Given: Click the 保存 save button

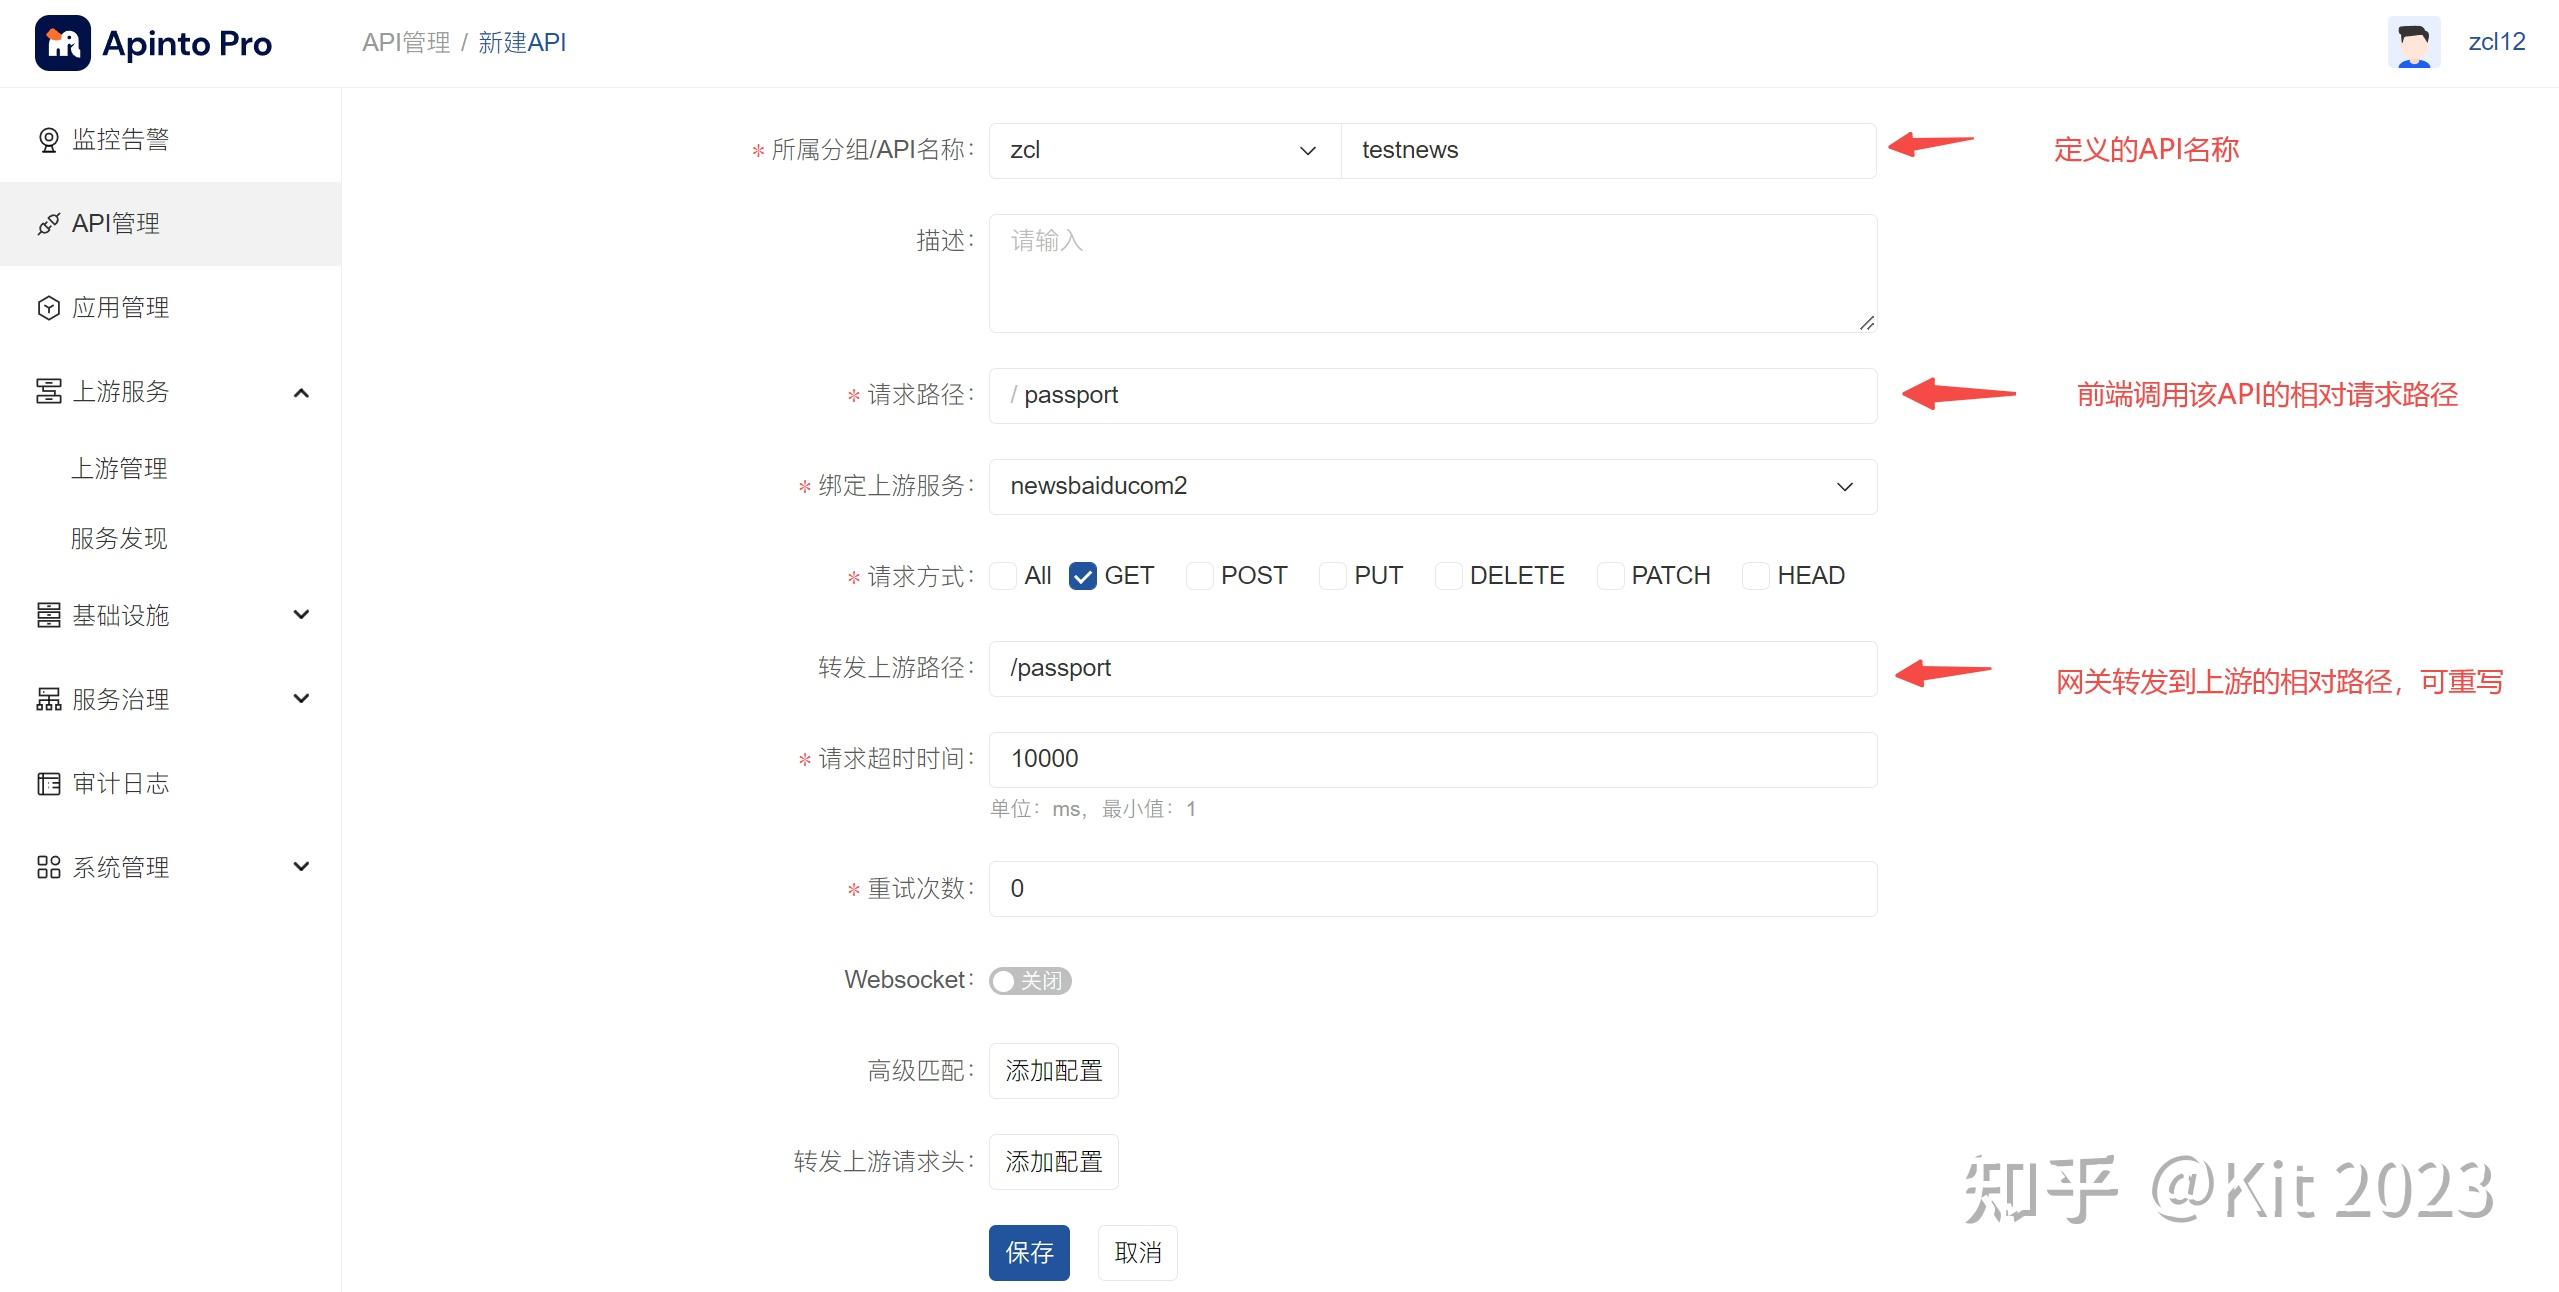Looking at the screenshot, I should coord(1028,1252).
